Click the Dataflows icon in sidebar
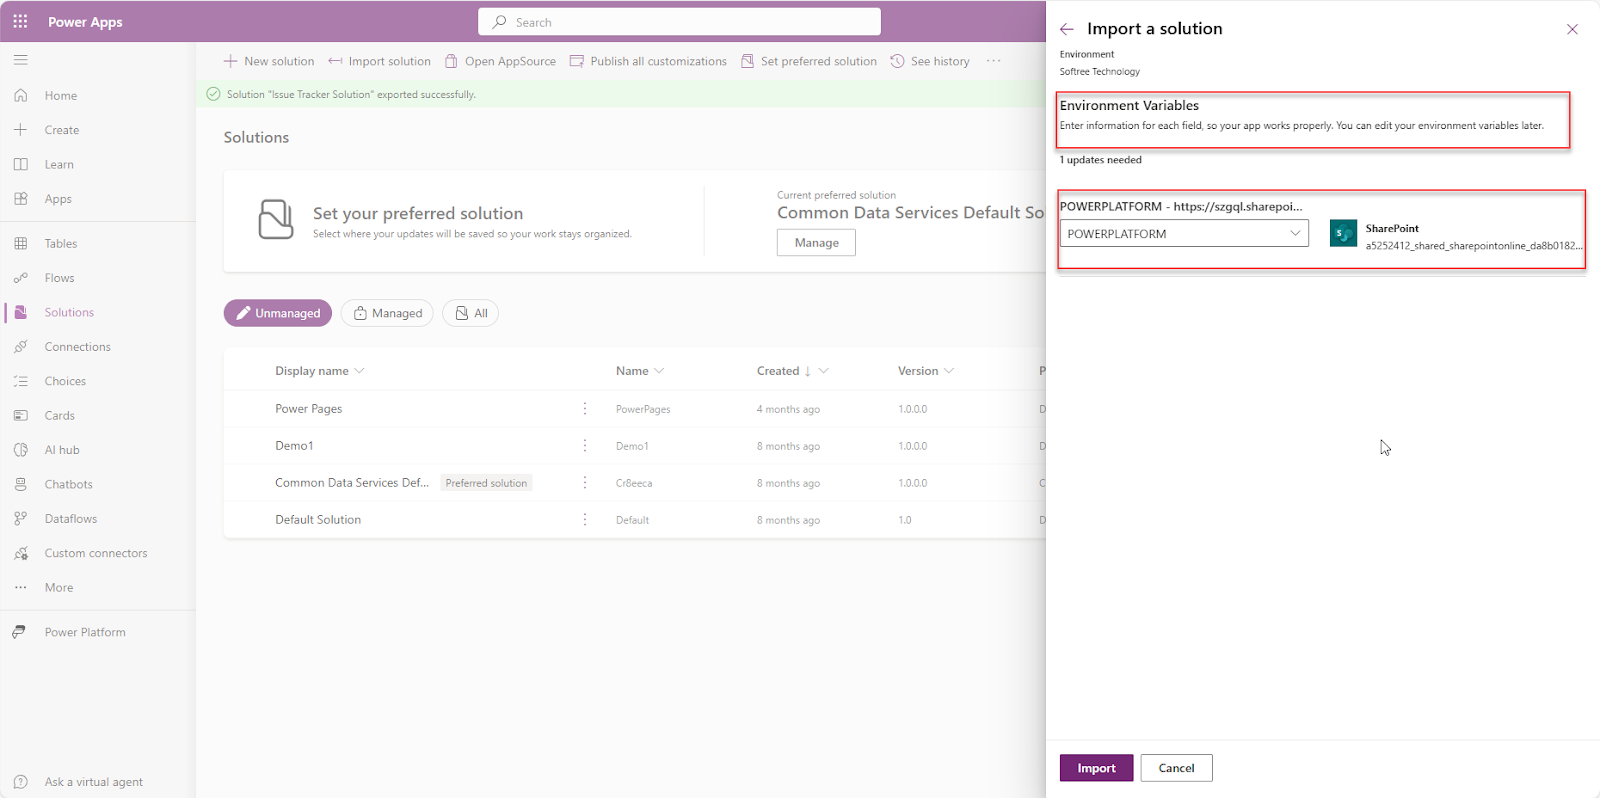 (x=21, y=518)
